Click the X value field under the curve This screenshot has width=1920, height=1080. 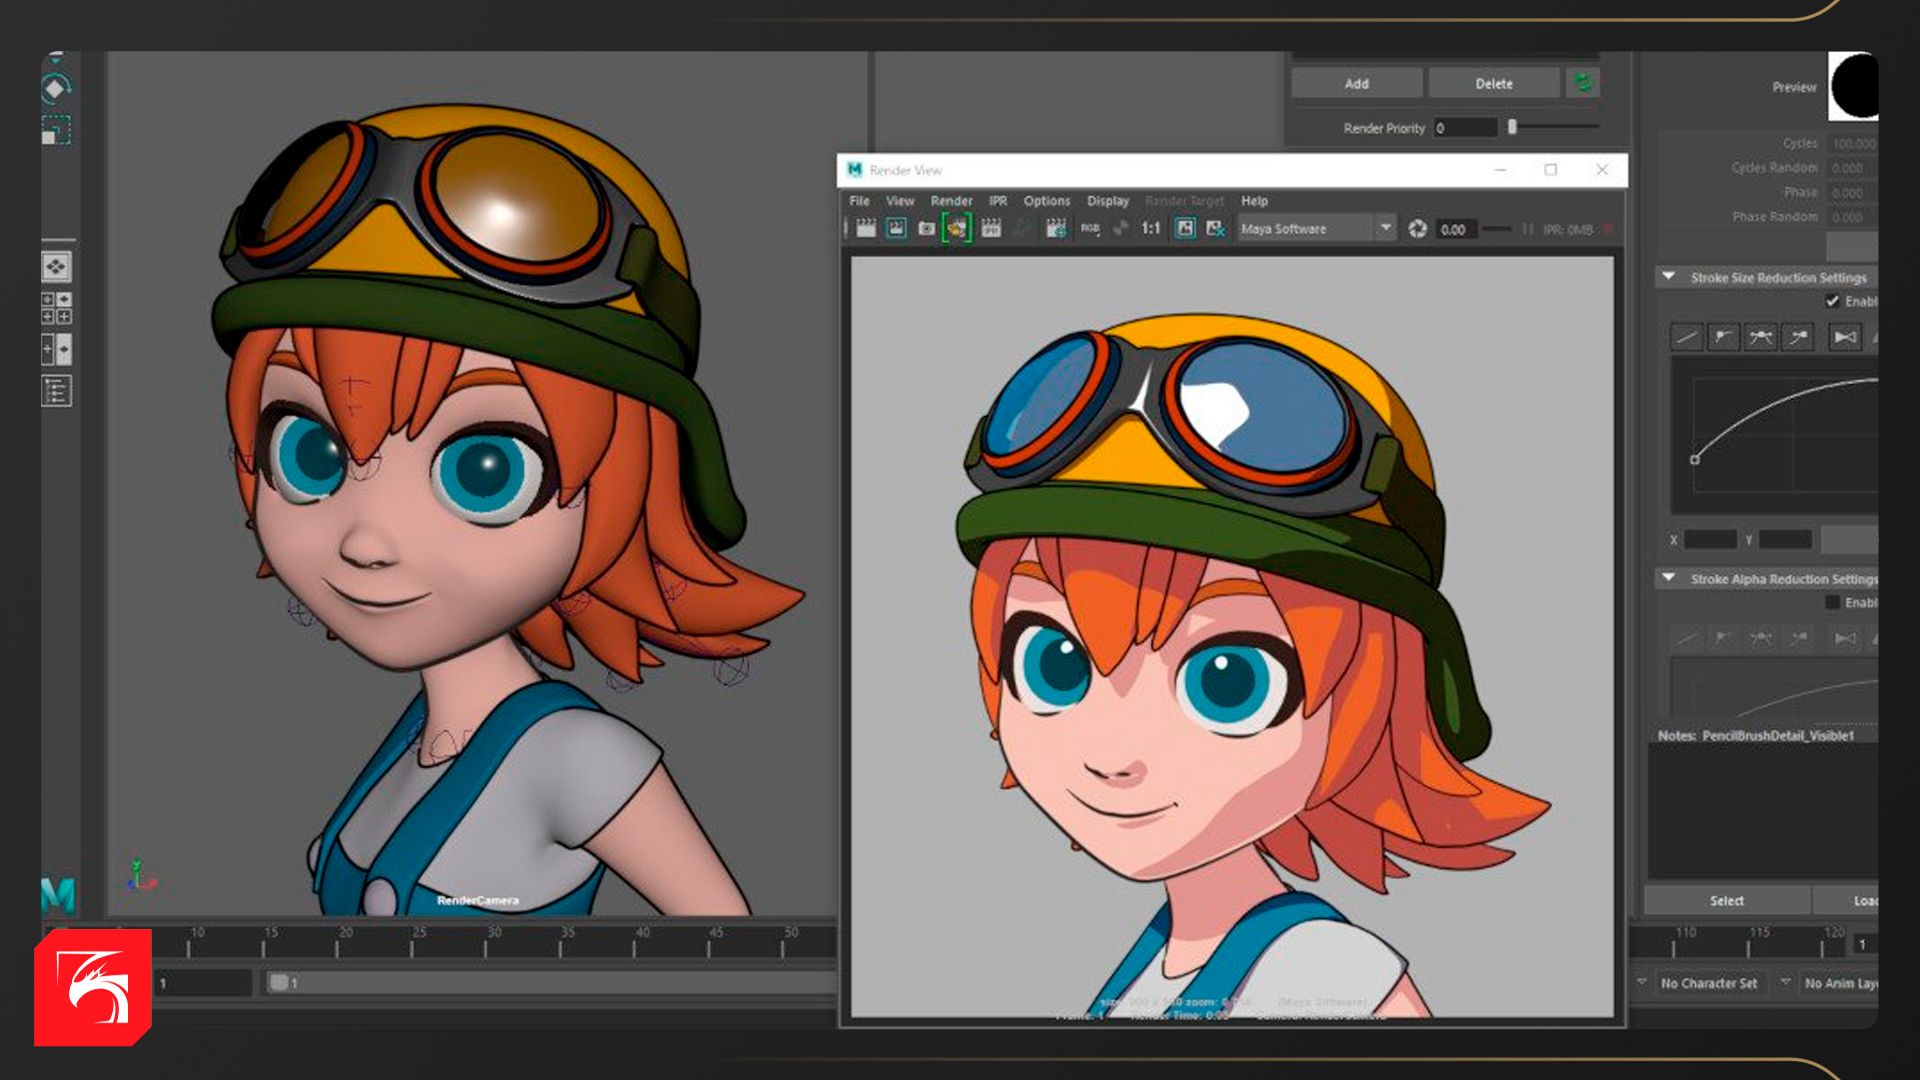click(1710, 539)
